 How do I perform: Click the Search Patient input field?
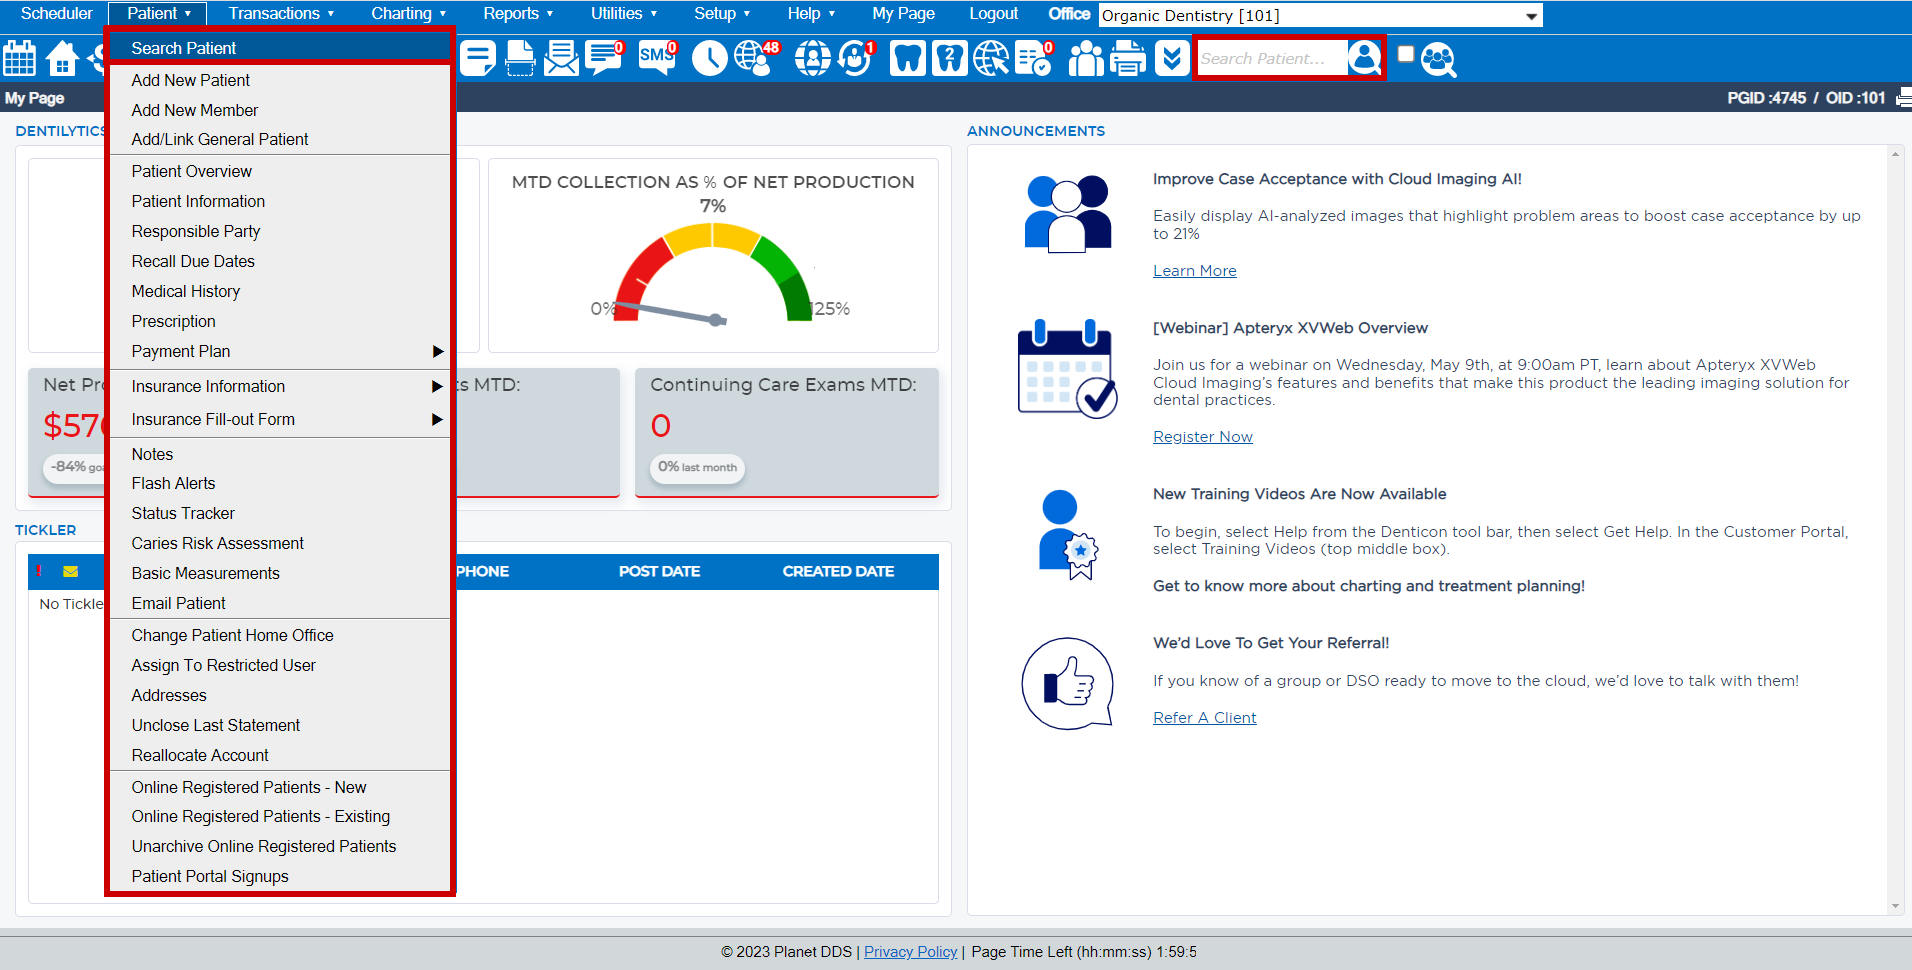click(1270, 58)
